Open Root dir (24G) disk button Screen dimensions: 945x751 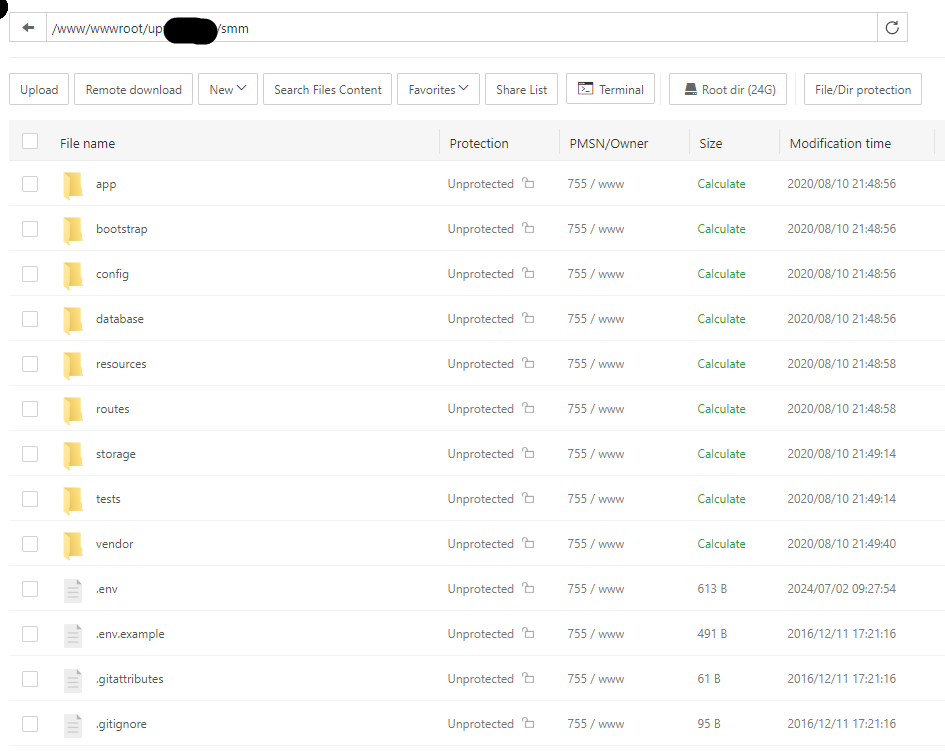(x=729, y=90)
